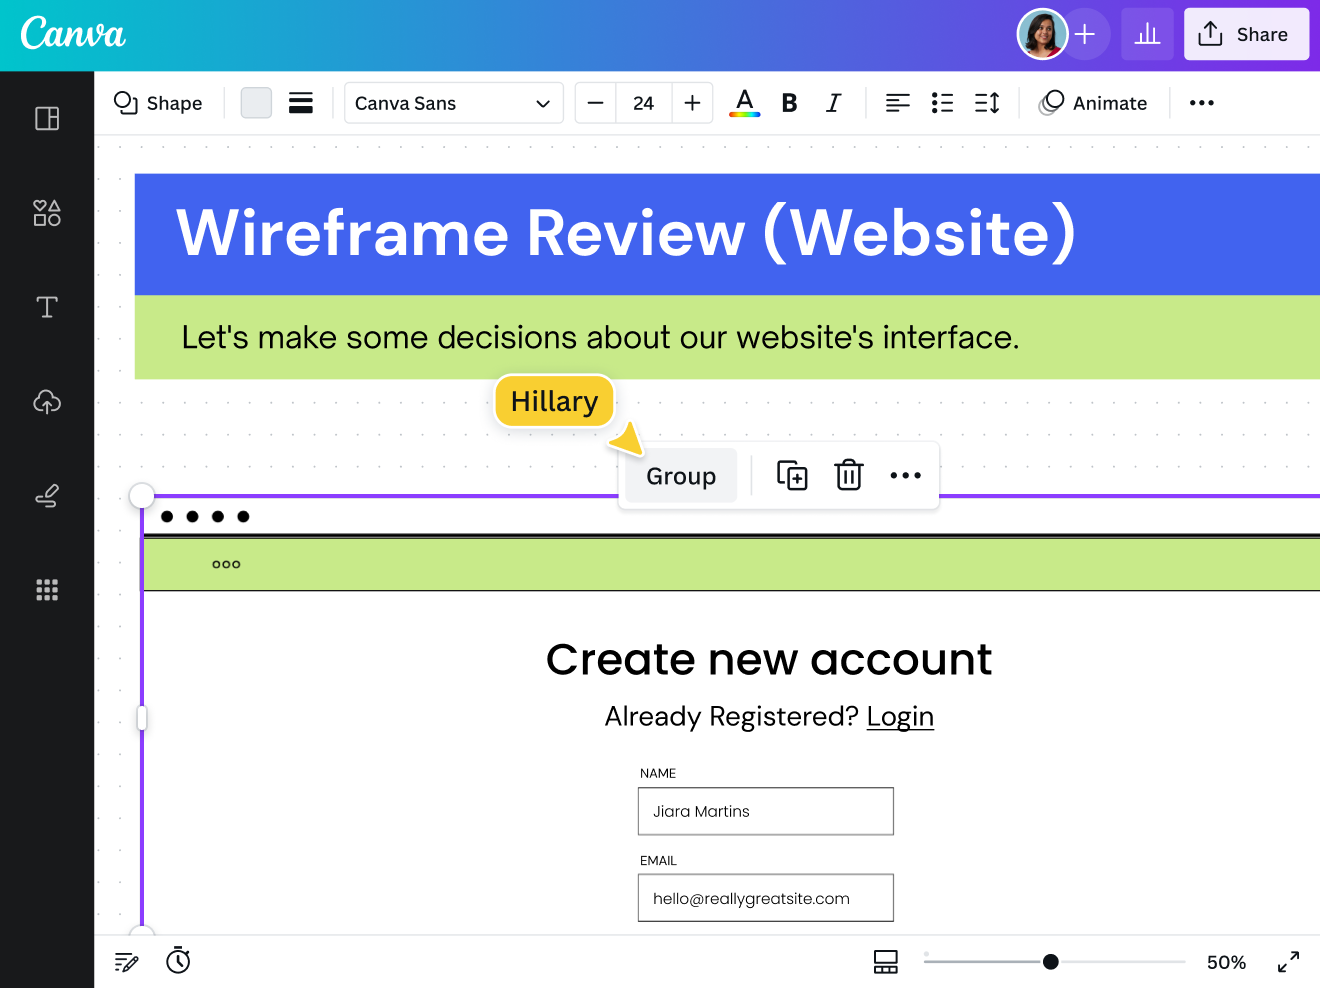
Task: Expand more options in top toolbar
Action: click(1201, 103)
